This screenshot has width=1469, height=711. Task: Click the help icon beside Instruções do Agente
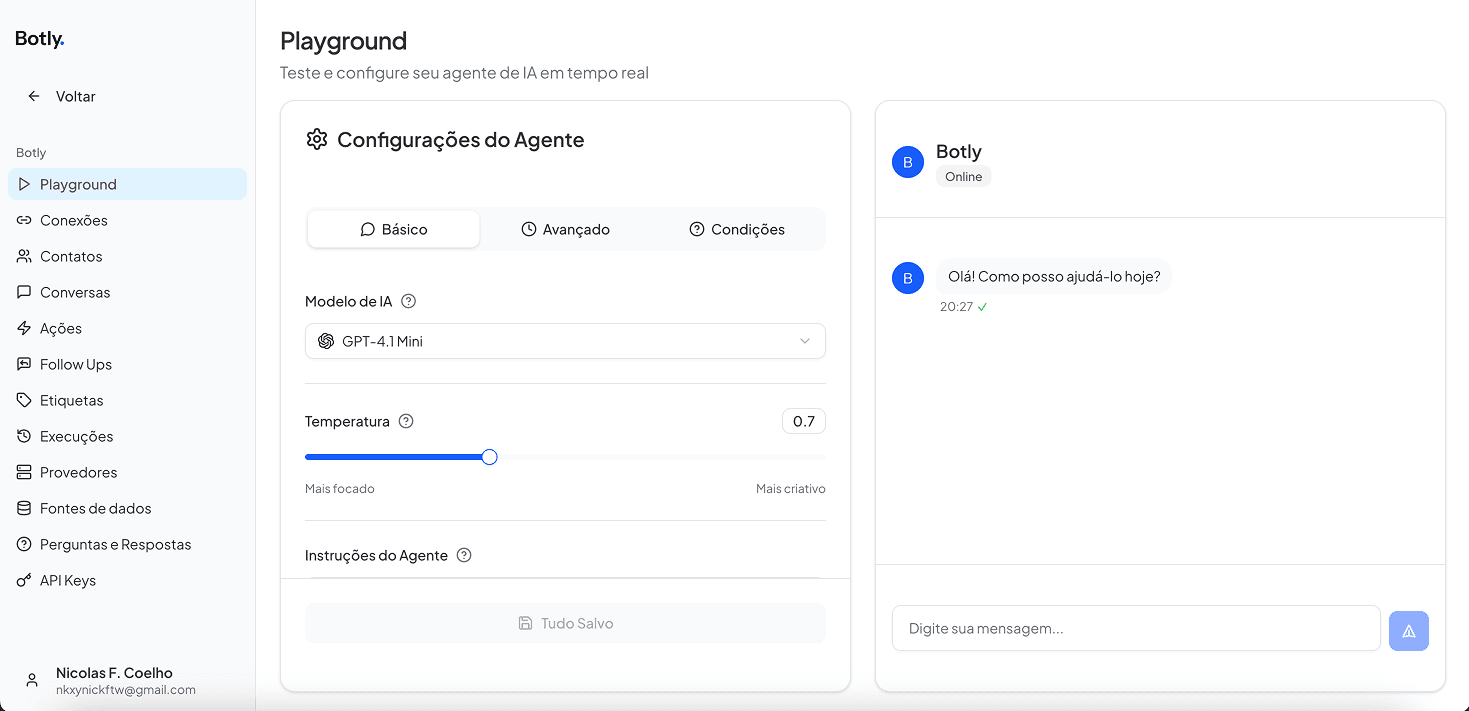click(464, 555)
